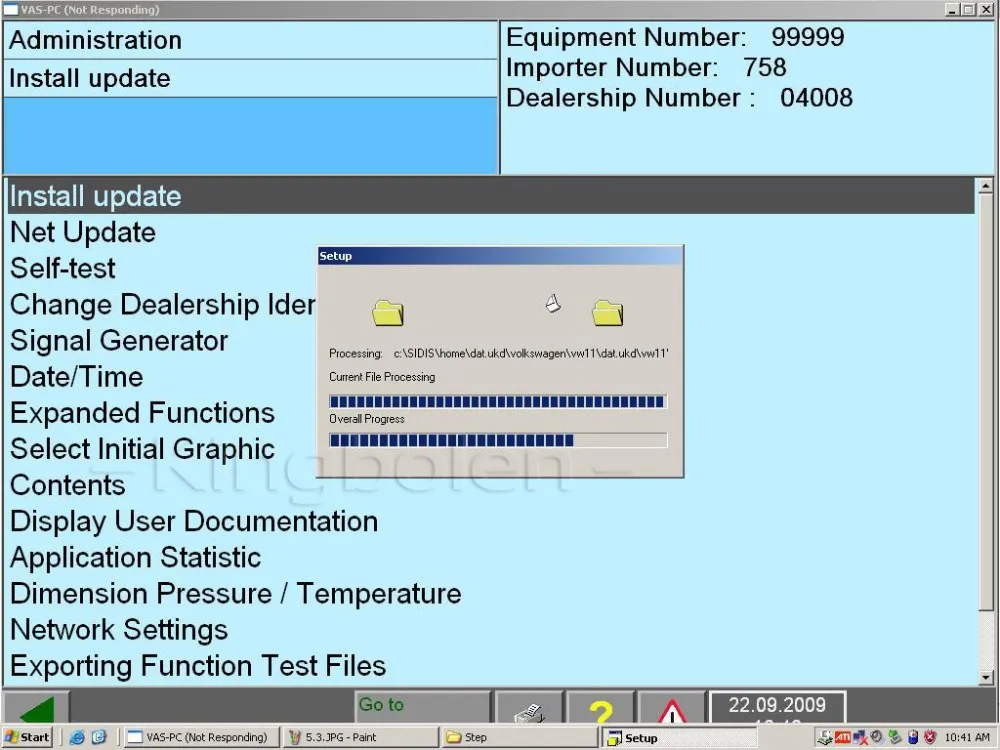The width and height of the screenshot is (1000, 750).
Task: Click the list vertical scrollbar track
Action: tap(986, 432)
